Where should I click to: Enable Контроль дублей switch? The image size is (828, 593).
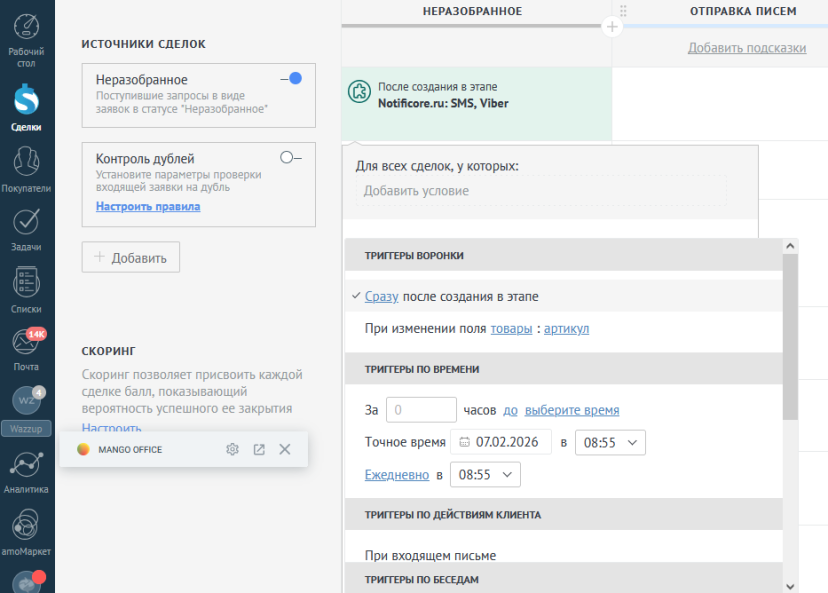coord(291,157)
